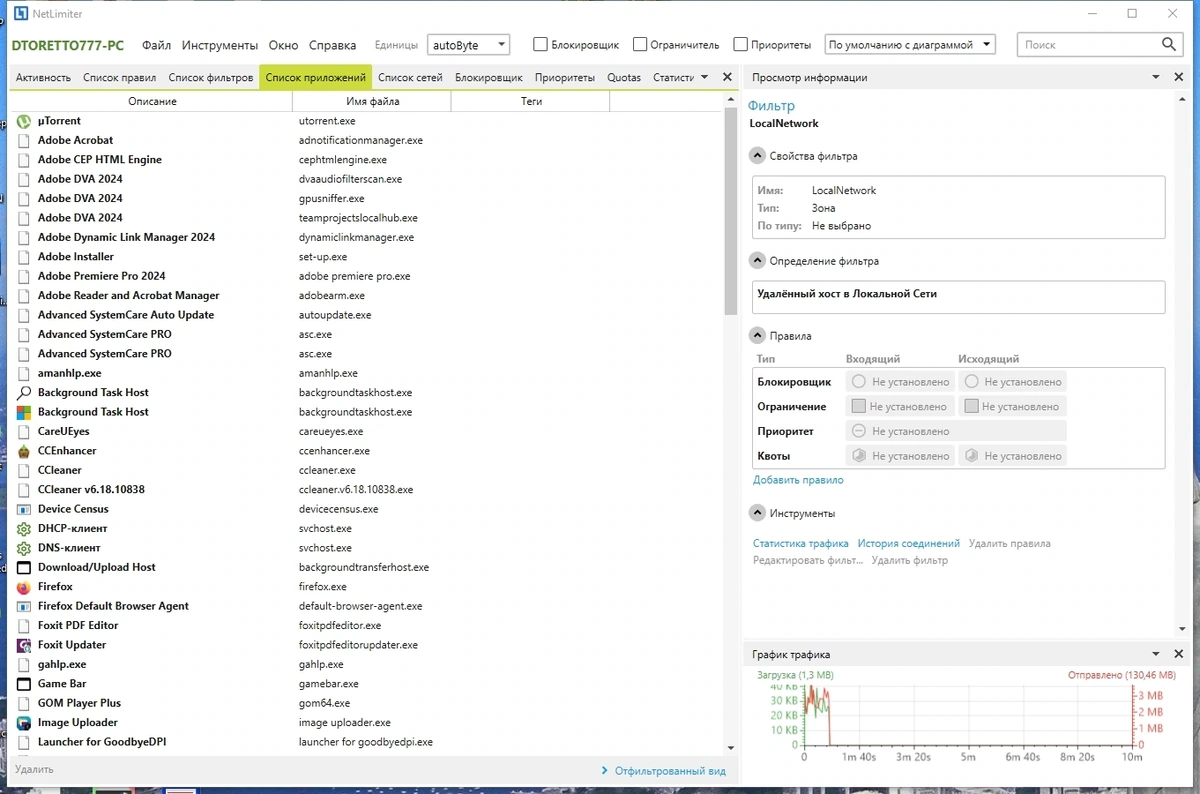The image size is (1200, 794).
Task: Click the search magnifier icon
Action: coord(1170,44)
